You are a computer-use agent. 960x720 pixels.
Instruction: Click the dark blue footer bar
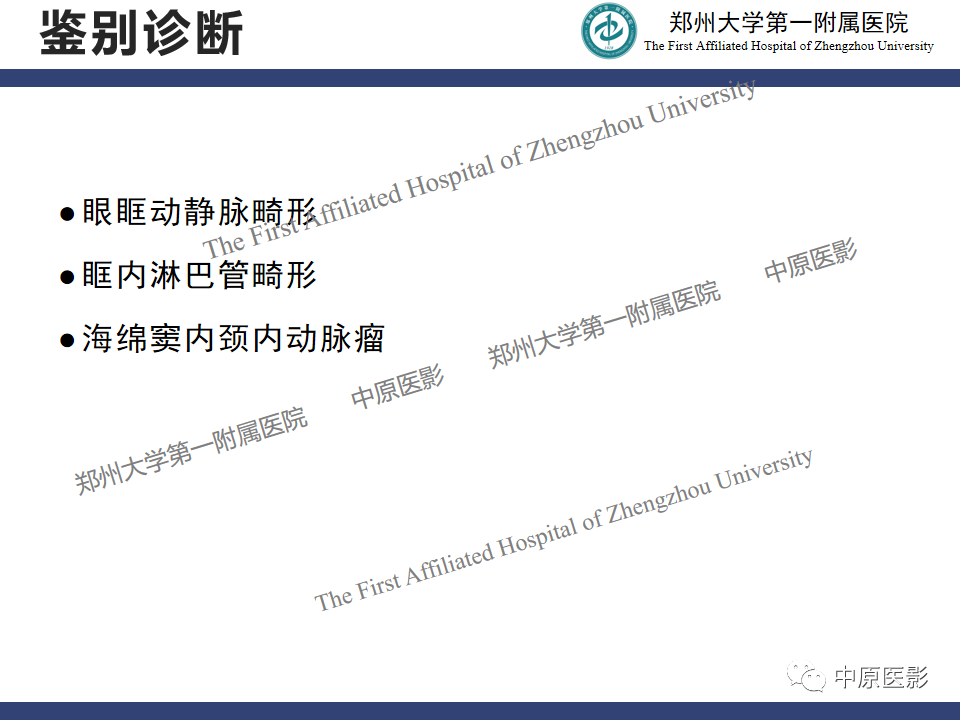(x=480, y=711)
